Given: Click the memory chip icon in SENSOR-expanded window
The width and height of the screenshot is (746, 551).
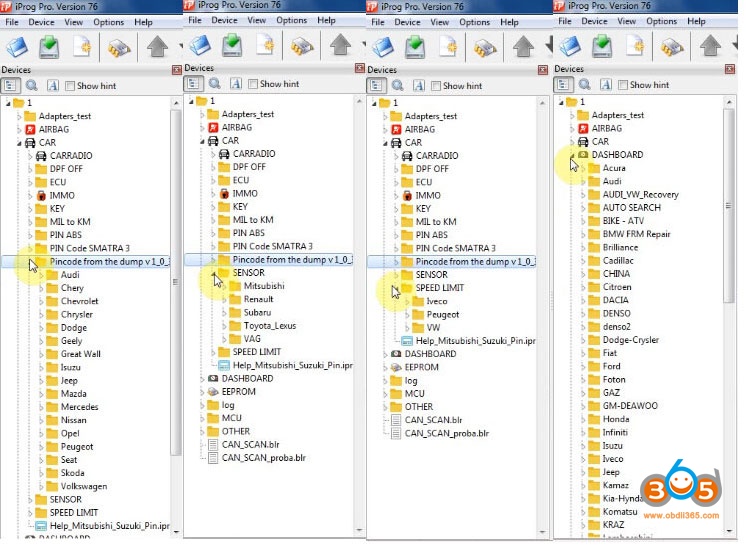Looking at the screenshot, I should click(x=302, y=46).
